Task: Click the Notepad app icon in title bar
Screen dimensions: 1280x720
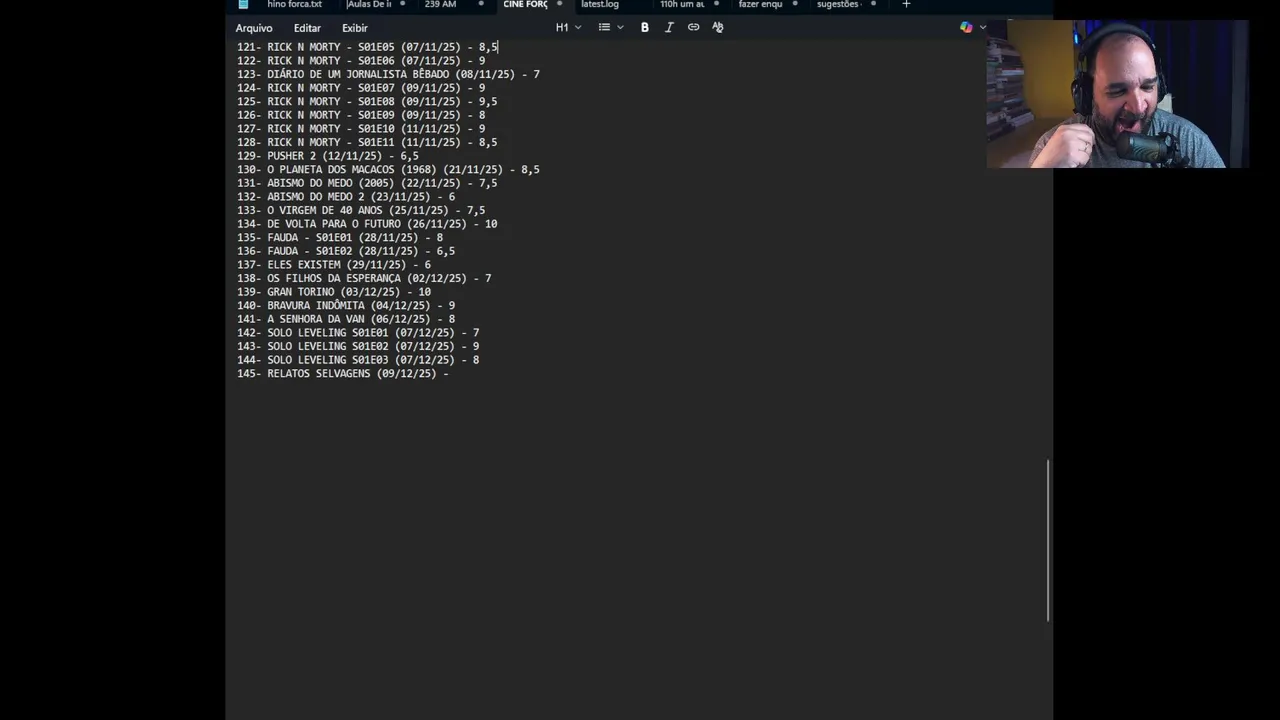Action: (243, 5)
